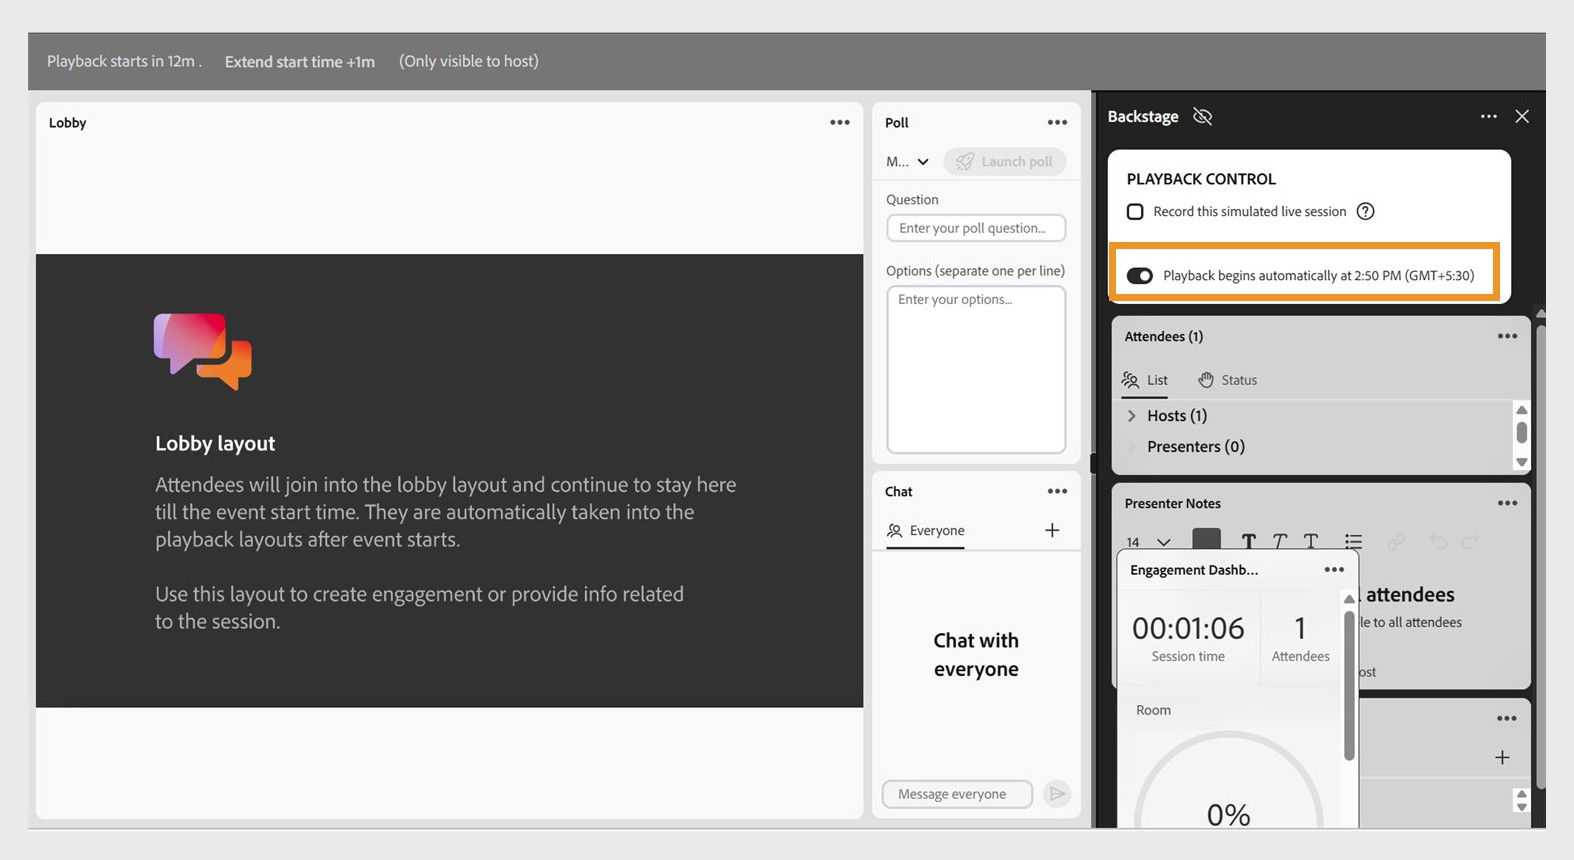Apply bold text in Presenter Notes
Image resolution: width=1574 pixels, height=860 pixels.
tap(1248, 541)
